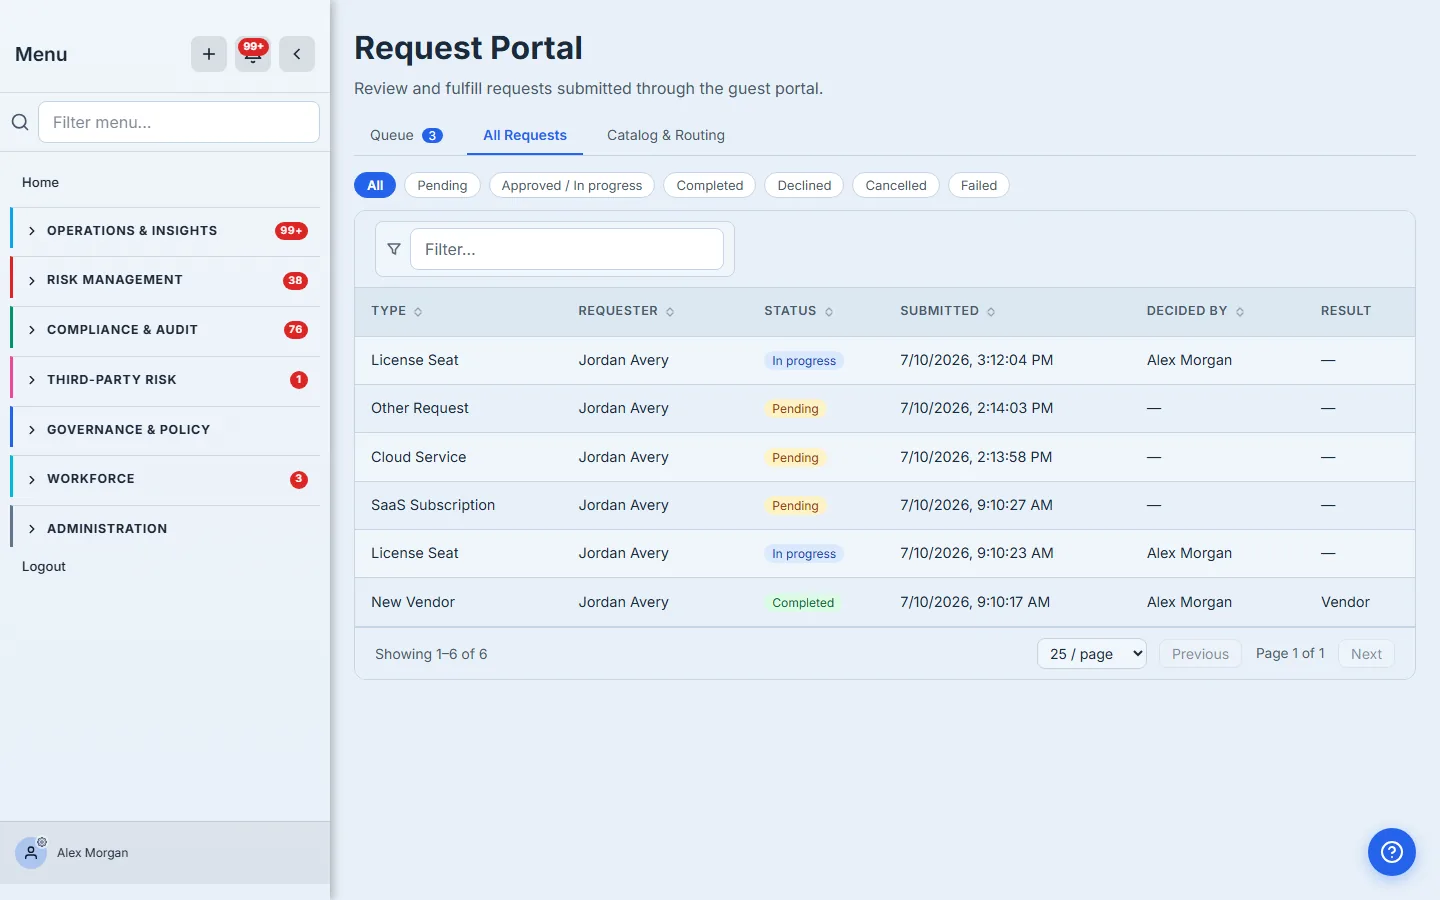The image size is (1440, 900).
Task: Sort by Status column sort icon
Action: coord(829,312)
